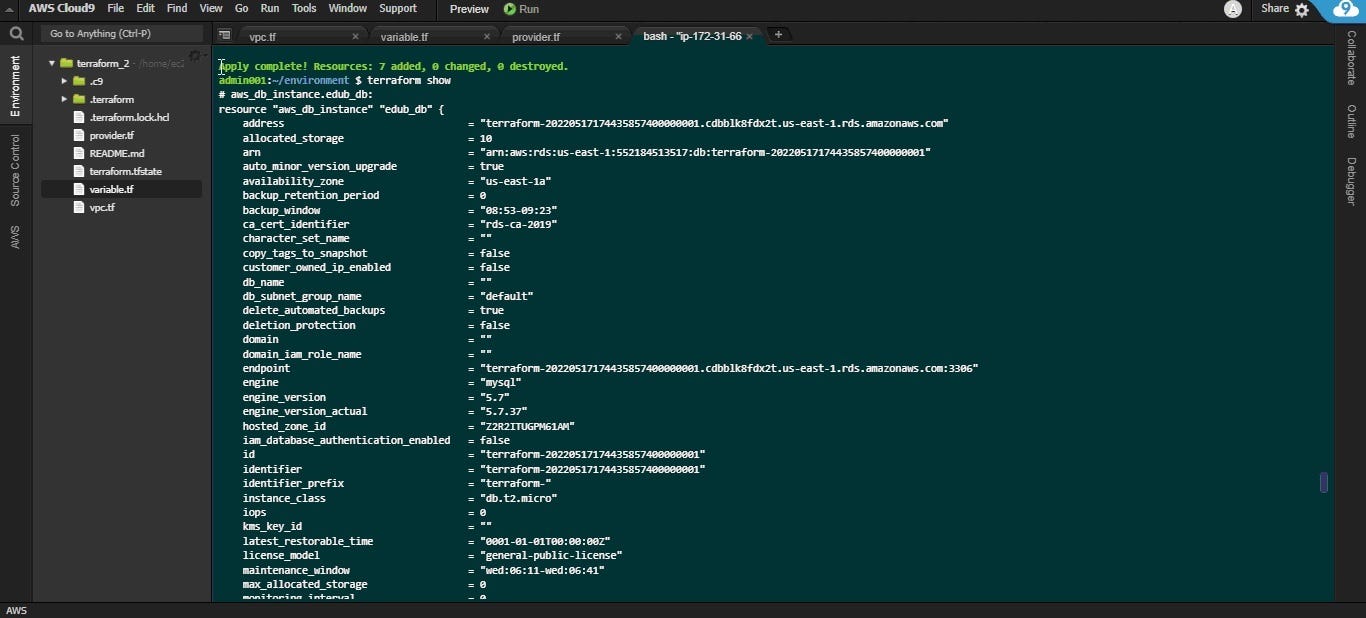Click the green Run button
This screenshot has width=1366, height=618.
click(x=521, y=9)
